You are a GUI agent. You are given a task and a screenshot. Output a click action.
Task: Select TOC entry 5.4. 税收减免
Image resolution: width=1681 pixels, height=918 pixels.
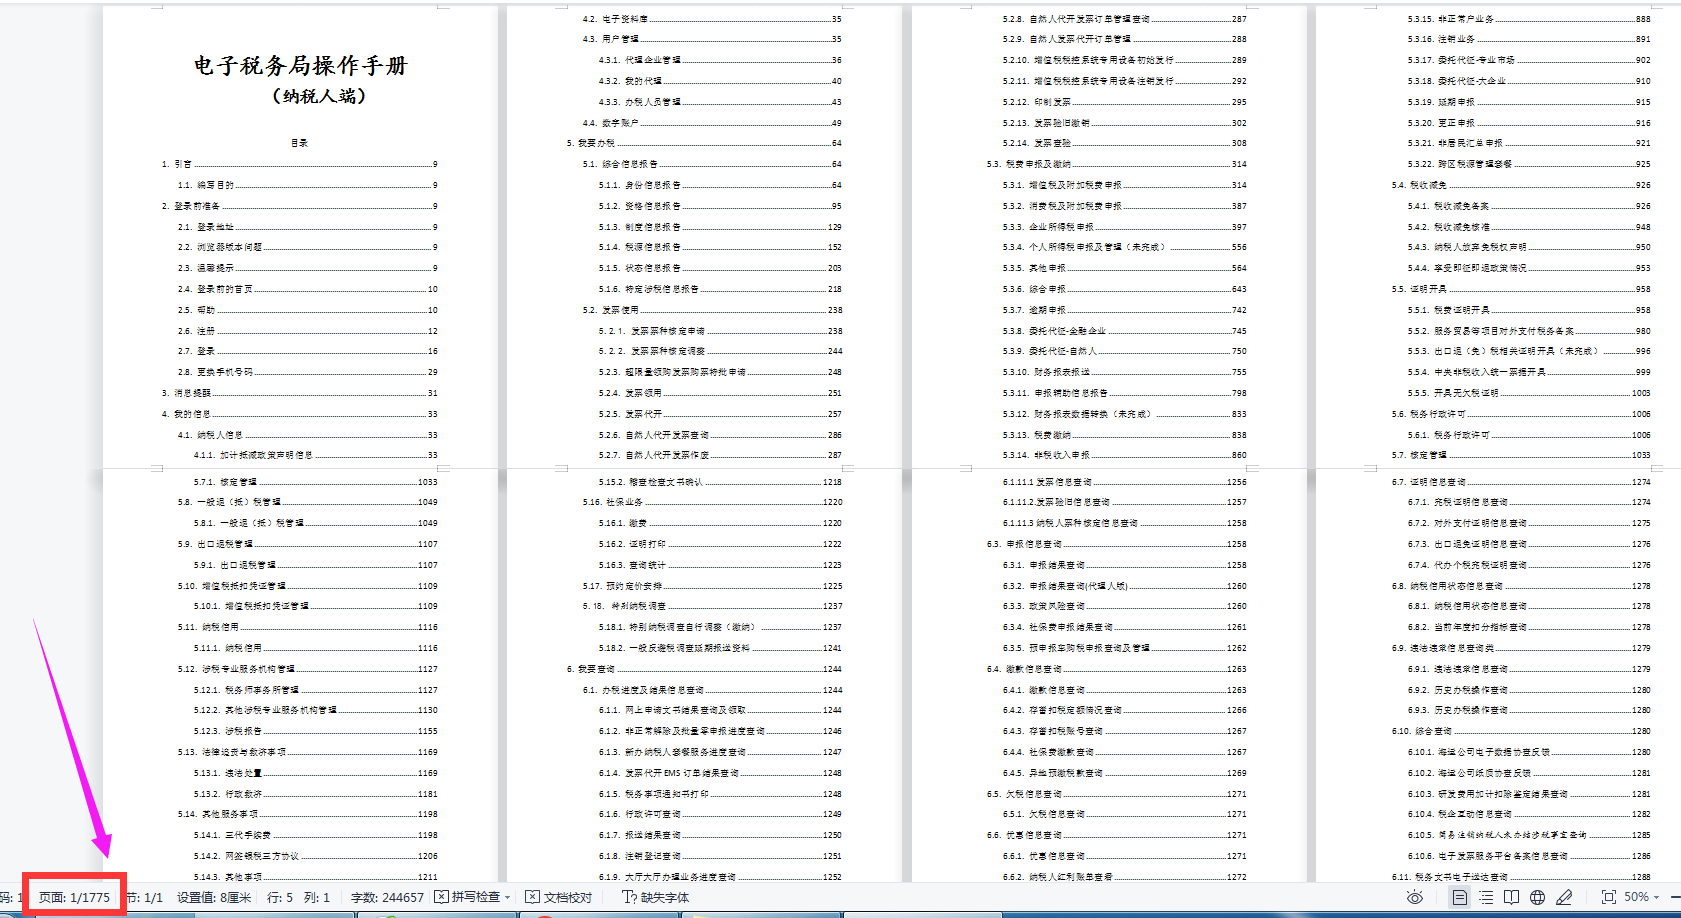[1521, 185]
